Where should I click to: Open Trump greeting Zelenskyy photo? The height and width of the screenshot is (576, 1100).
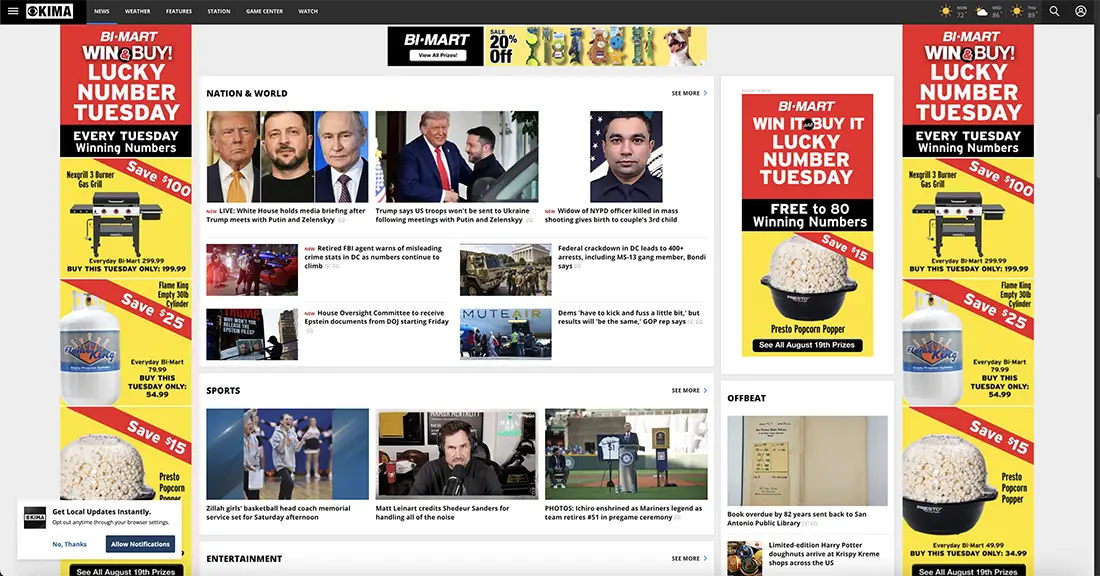pyautogui.click(x=457, y=156)
